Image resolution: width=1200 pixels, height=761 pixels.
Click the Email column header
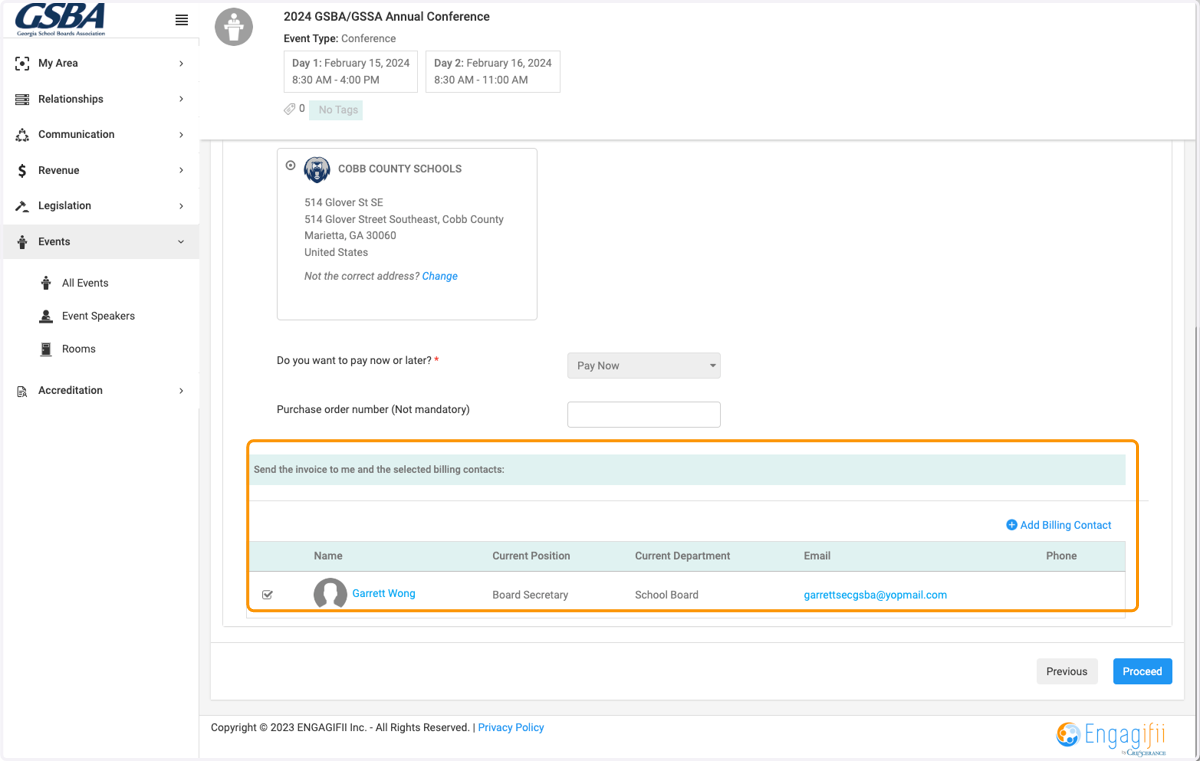[x=817, y=556]
